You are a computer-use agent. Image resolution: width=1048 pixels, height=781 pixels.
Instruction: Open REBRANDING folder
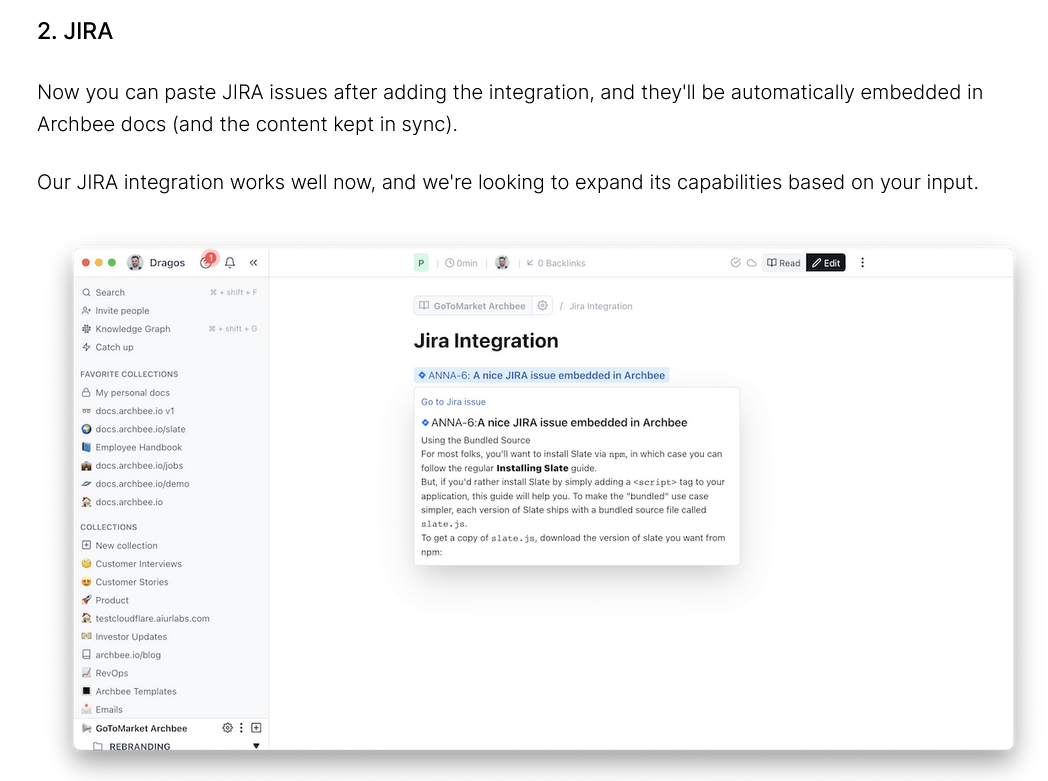click(140, 746)
